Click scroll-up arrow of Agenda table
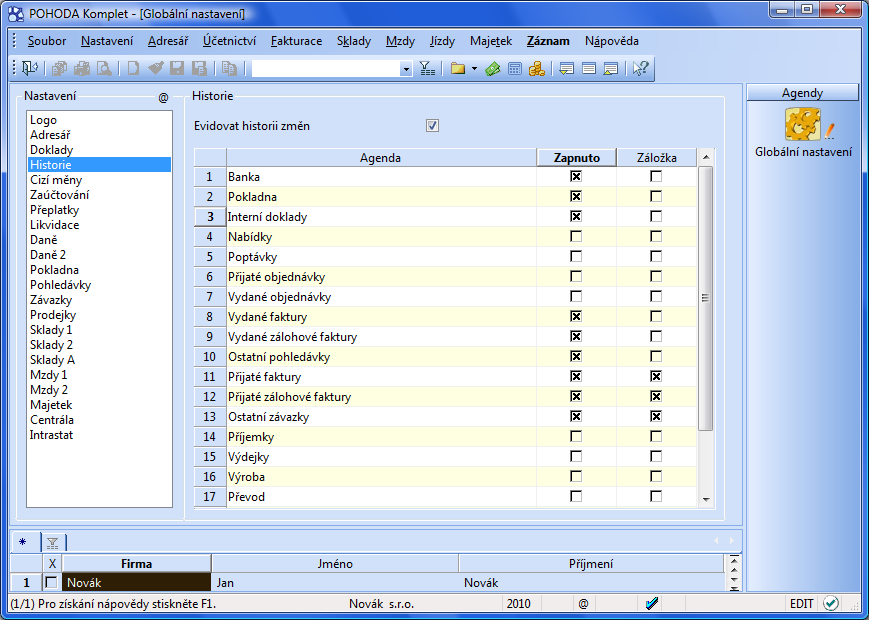This screenshot has width=869, height=620. pyautogui.click(x=706, y=157)
